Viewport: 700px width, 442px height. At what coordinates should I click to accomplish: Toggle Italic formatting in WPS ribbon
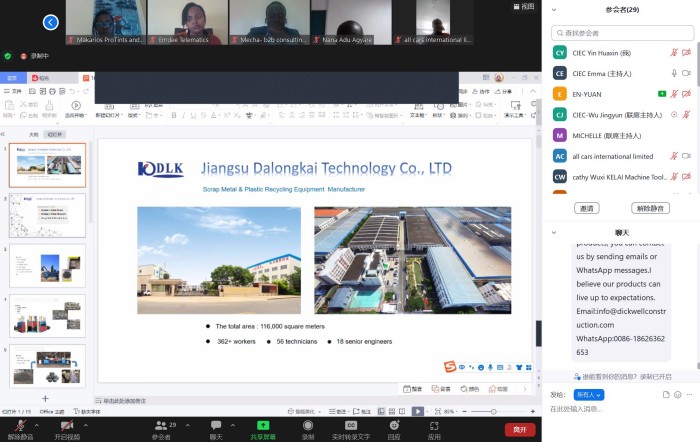(183, 115)
